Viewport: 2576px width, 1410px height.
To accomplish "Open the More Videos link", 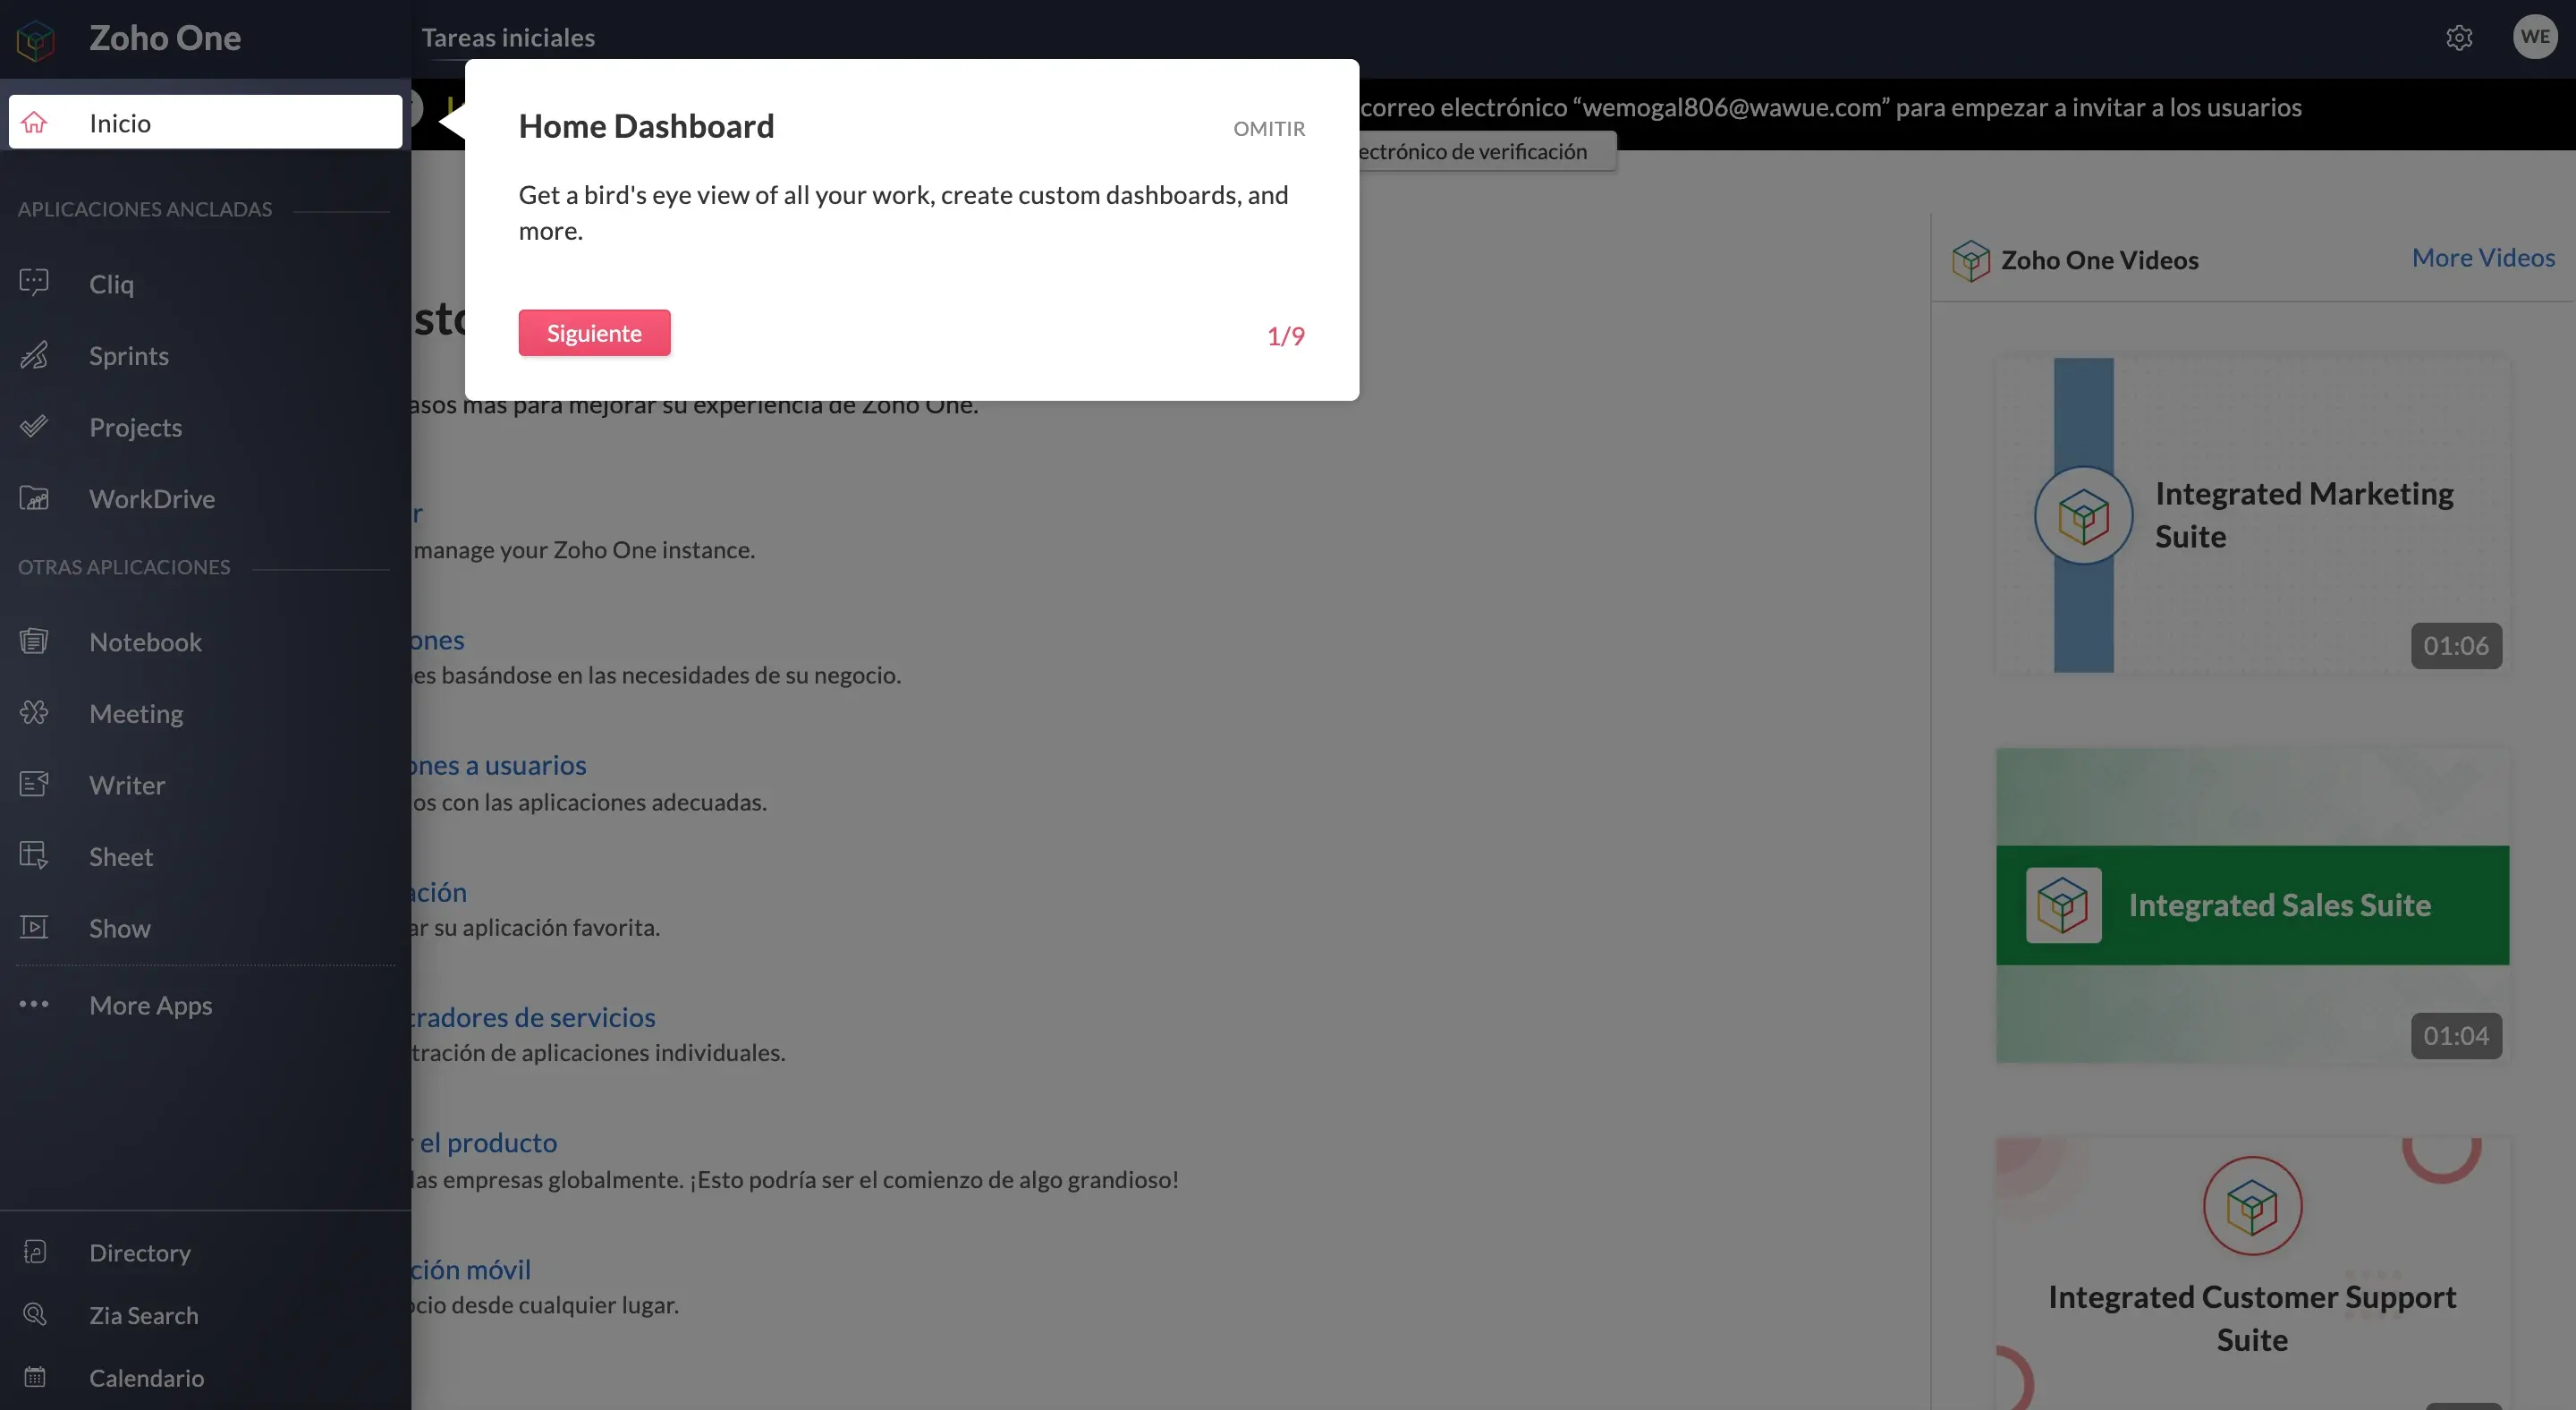I will click(x=2483, y=257).
